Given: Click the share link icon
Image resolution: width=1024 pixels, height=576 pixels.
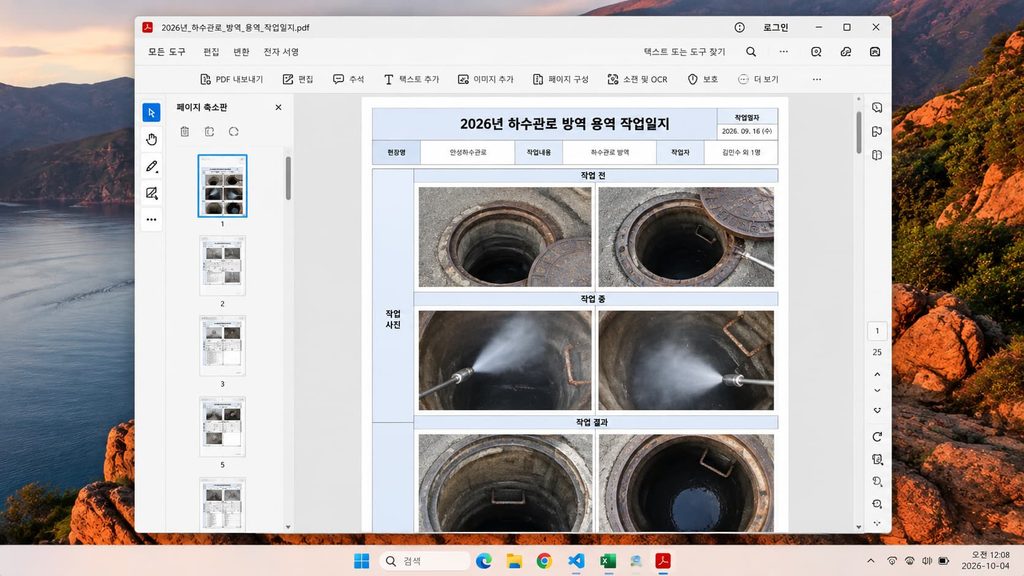Looking at the screenshot, I should pyautogui.click(x=846, y=52).
